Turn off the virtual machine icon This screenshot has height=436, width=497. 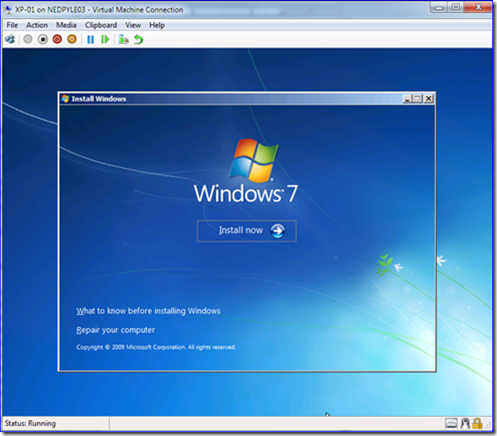point(43,39)
